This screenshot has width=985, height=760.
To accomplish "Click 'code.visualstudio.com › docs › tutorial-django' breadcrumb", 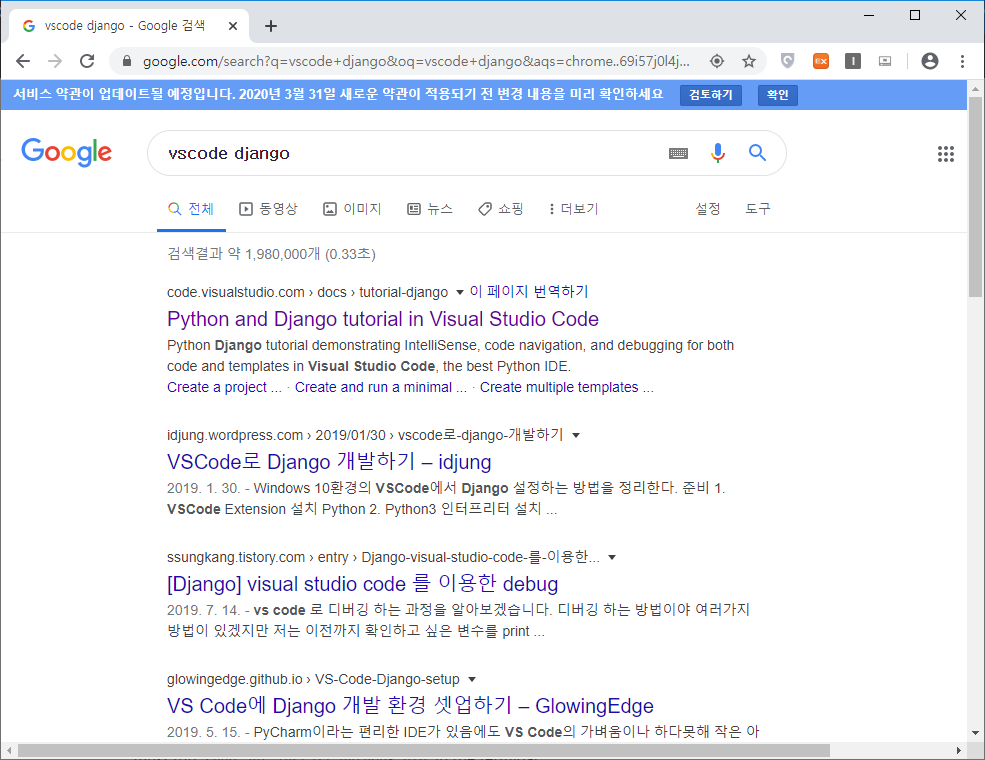I will (x=307, y=293).
